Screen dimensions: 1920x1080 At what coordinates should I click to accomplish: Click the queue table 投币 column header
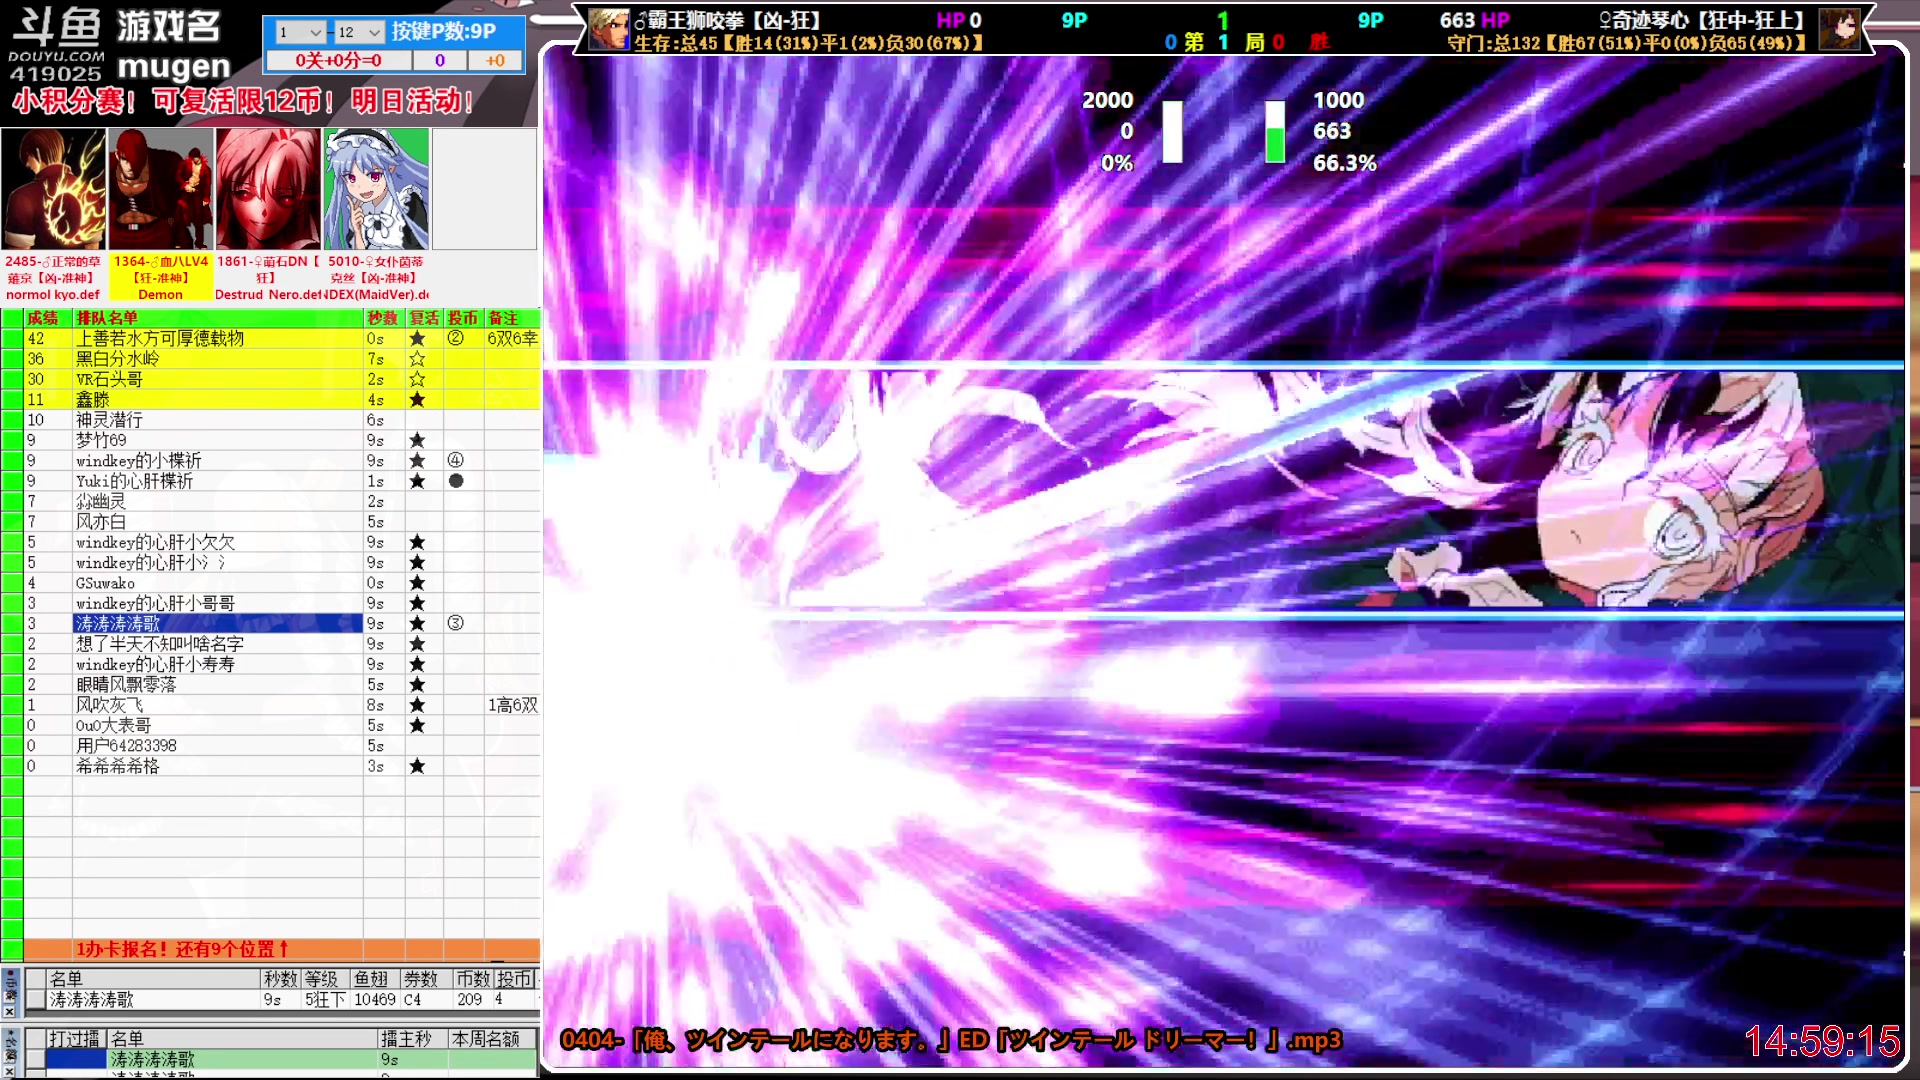pyautogui.click(x=464, y=318)
